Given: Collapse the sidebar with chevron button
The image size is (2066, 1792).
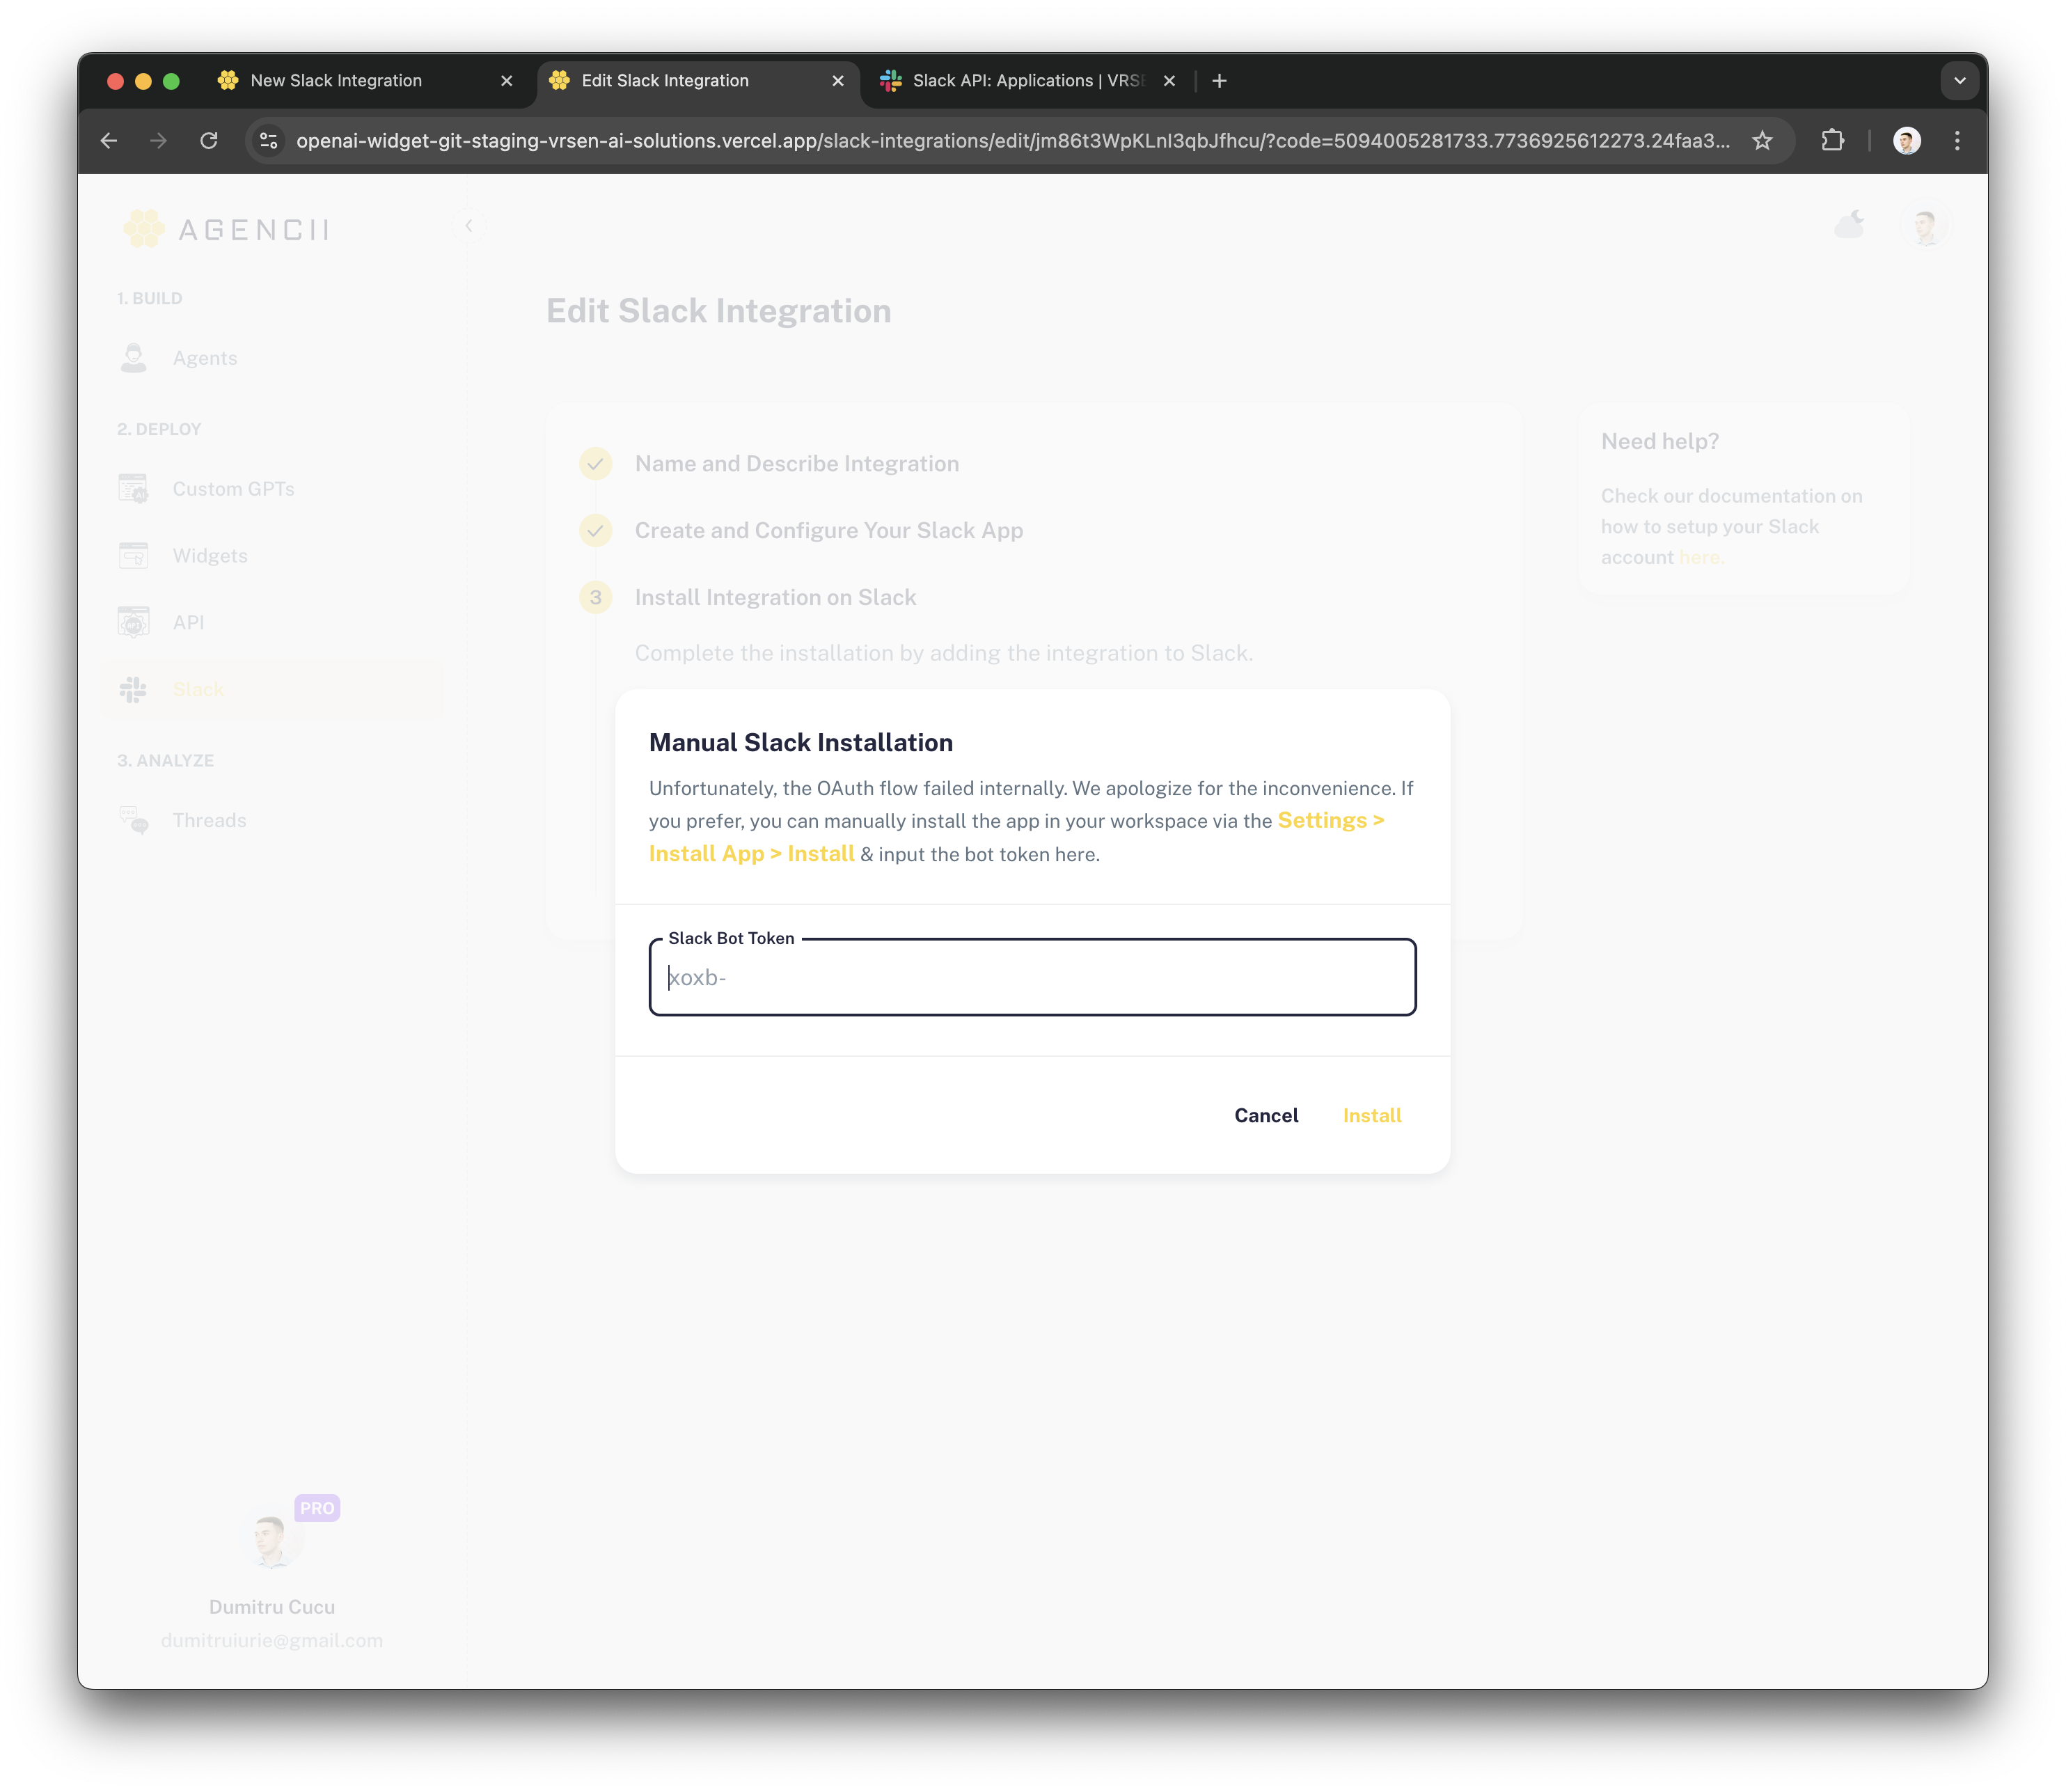Looking at the screenshot, I should point(469,226).
